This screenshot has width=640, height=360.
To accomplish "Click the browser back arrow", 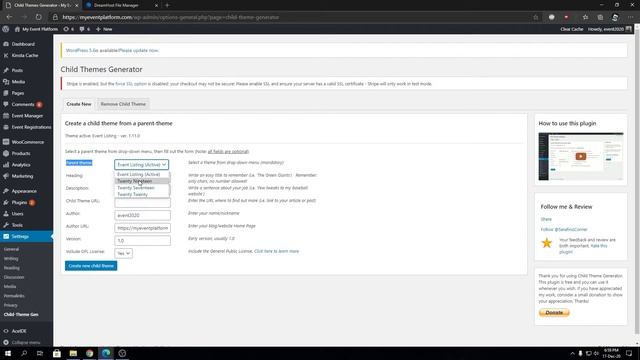I will click(x=9, y=17).
